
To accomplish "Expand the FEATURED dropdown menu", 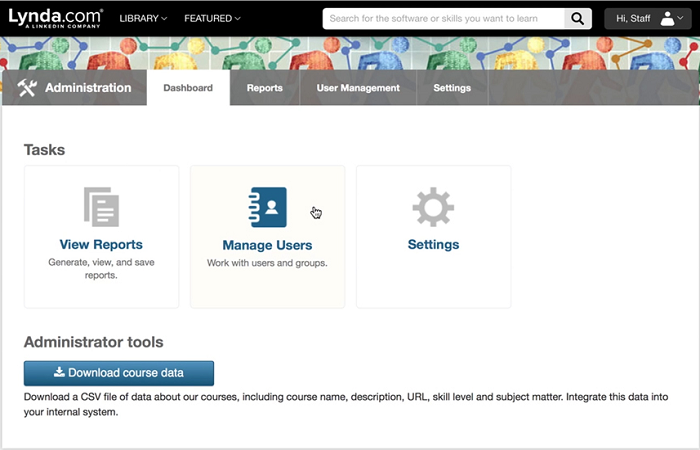I will 212,18.
